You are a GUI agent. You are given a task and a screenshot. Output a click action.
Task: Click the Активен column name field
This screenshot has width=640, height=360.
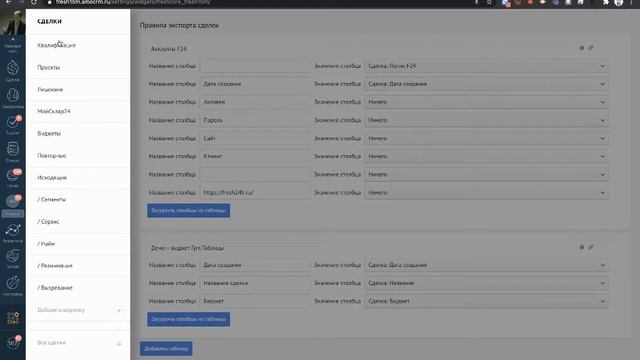pyautogui.click(x=255, y=102)
